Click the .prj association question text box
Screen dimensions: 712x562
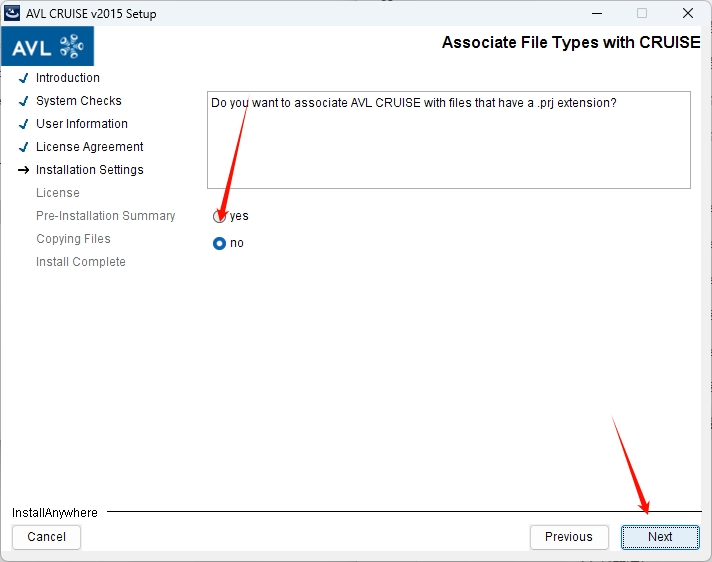point(448,140)
